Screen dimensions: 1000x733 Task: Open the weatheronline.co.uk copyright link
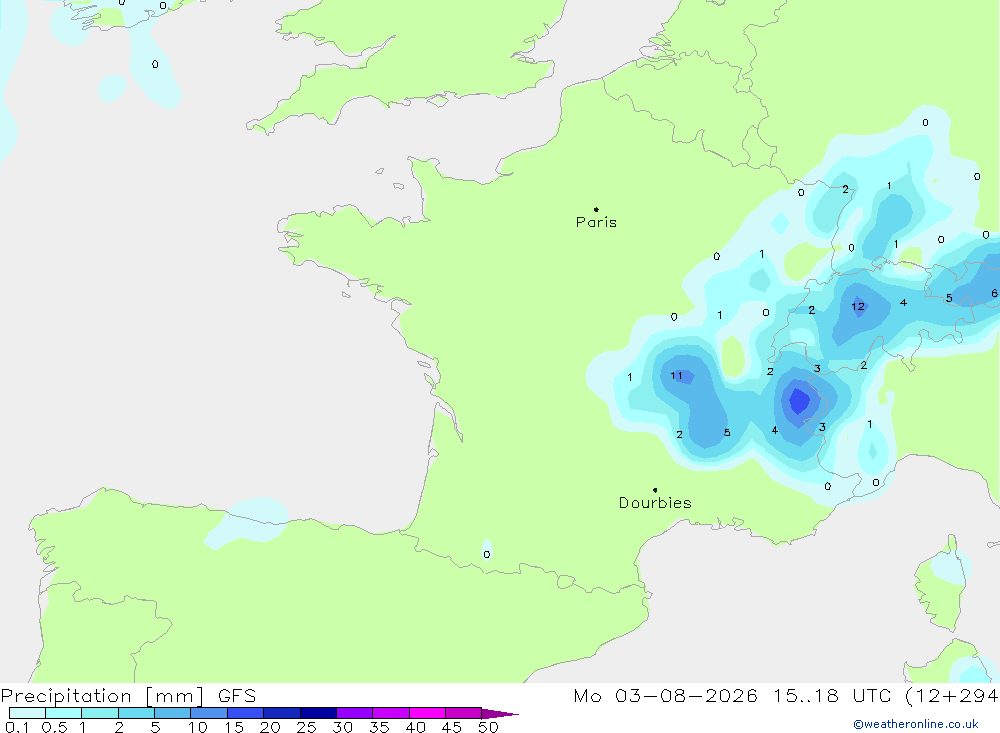point(916,724)
